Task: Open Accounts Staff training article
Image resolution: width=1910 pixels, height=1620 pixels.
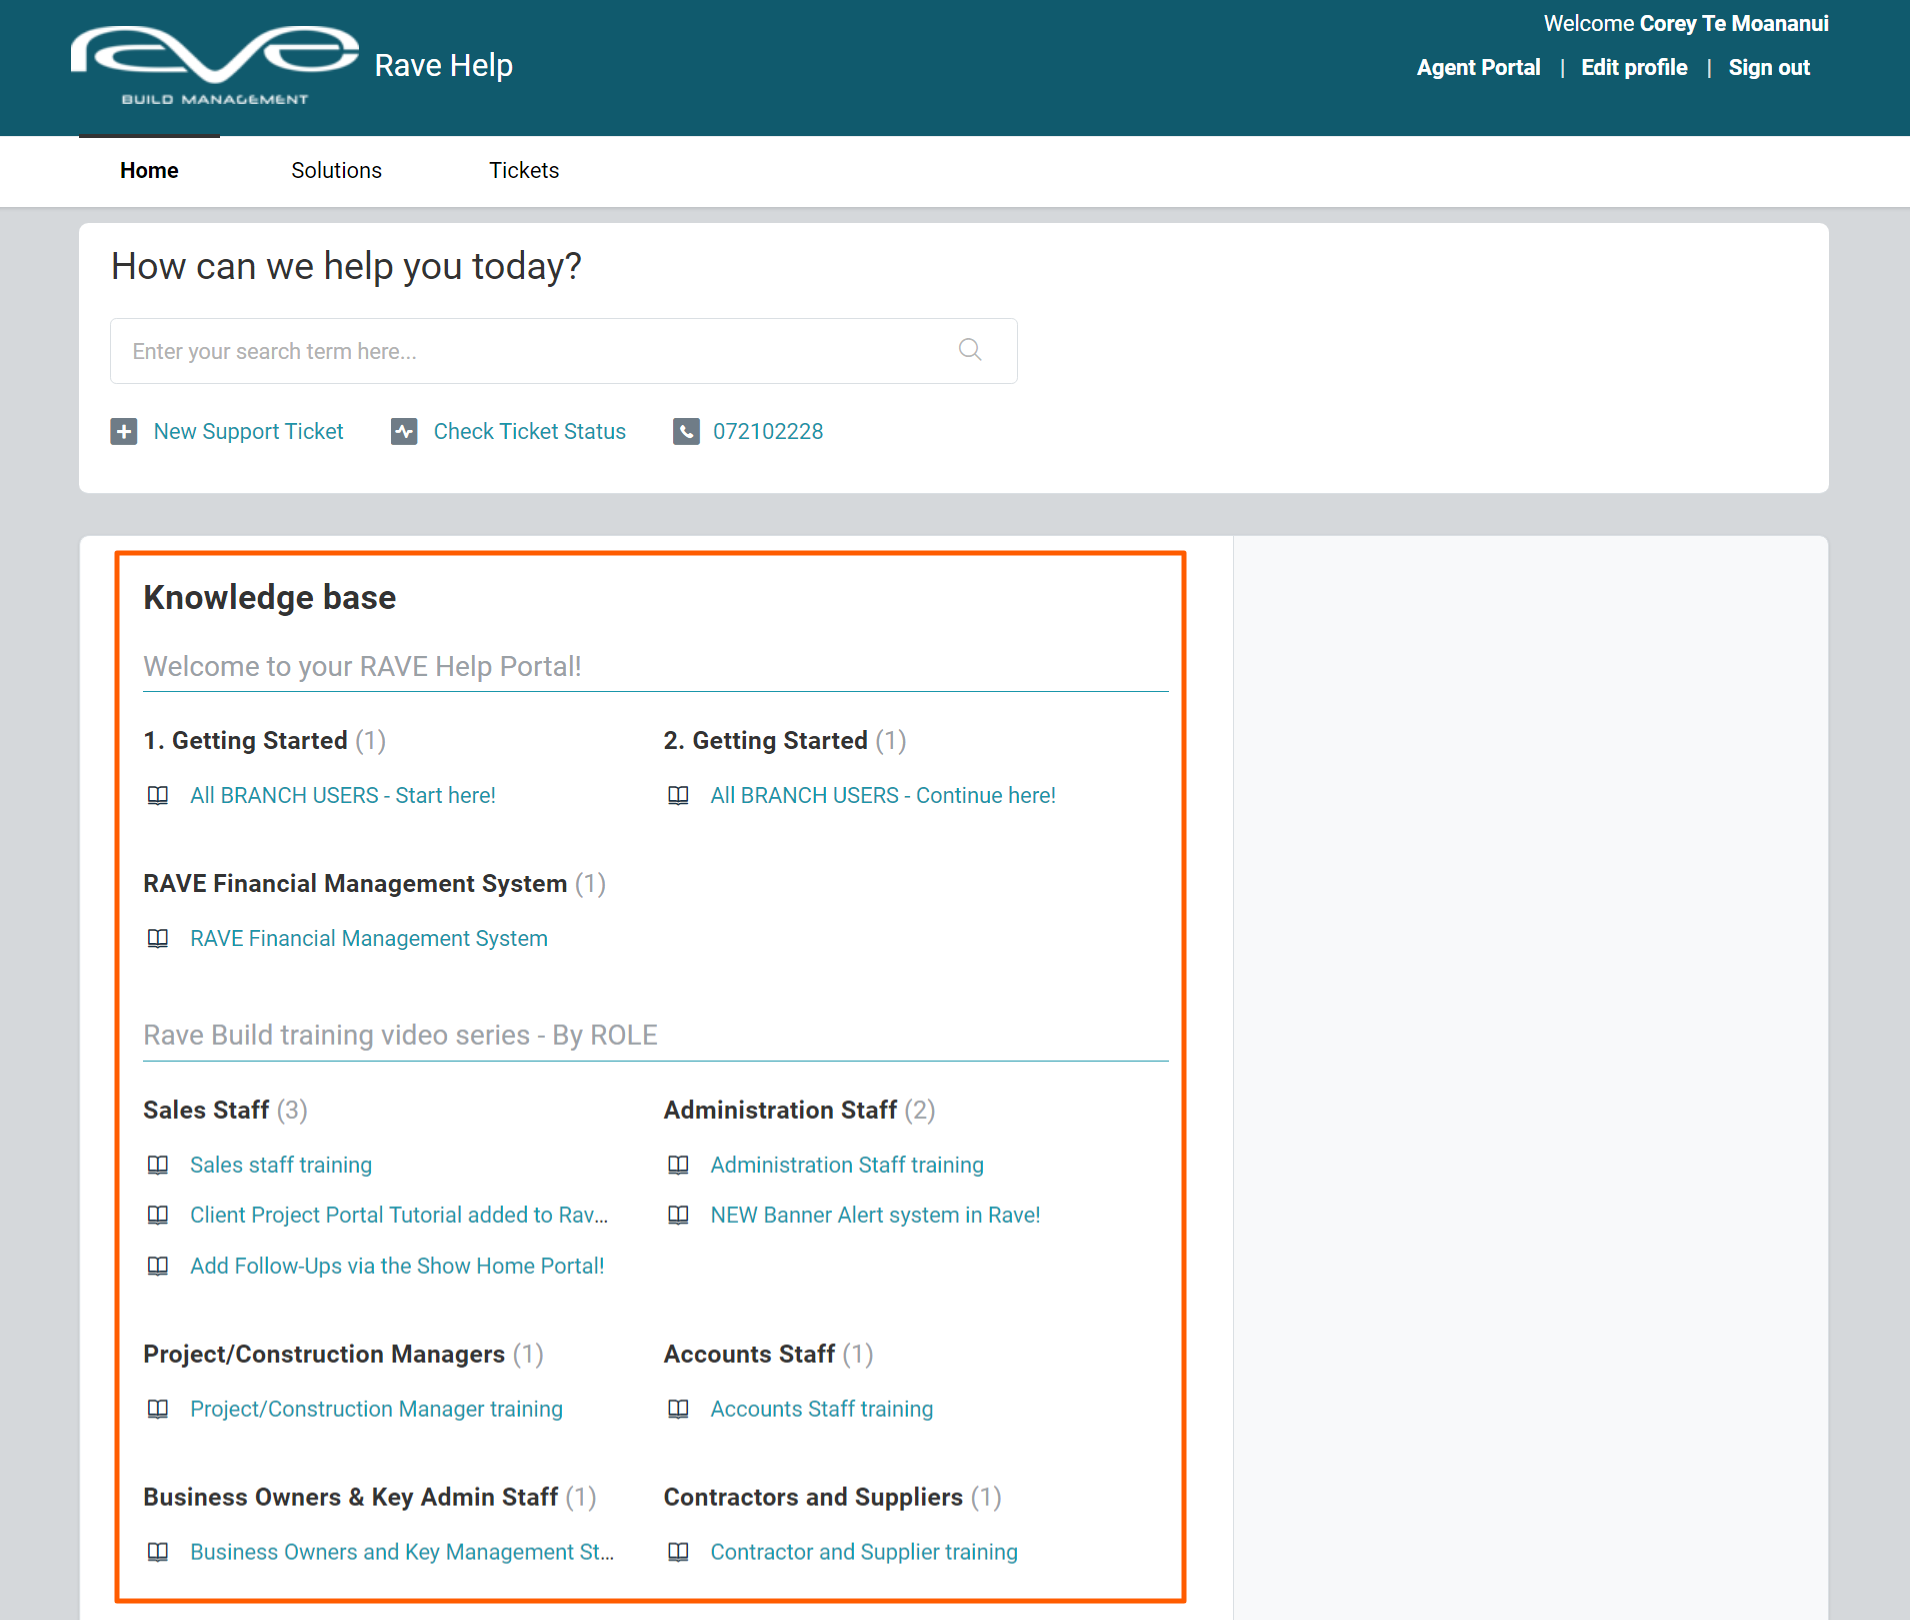Action: click(x=822, y=1409)
